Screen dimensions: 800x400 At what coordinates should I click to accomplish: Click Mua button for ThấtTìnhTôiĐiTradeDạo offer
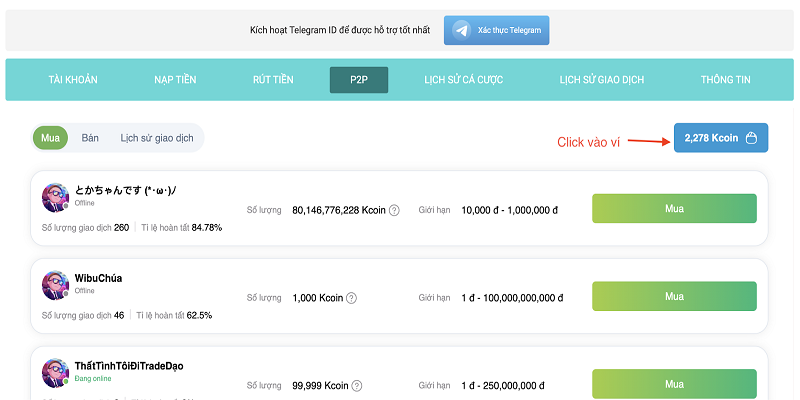click(x=674, y=384)
